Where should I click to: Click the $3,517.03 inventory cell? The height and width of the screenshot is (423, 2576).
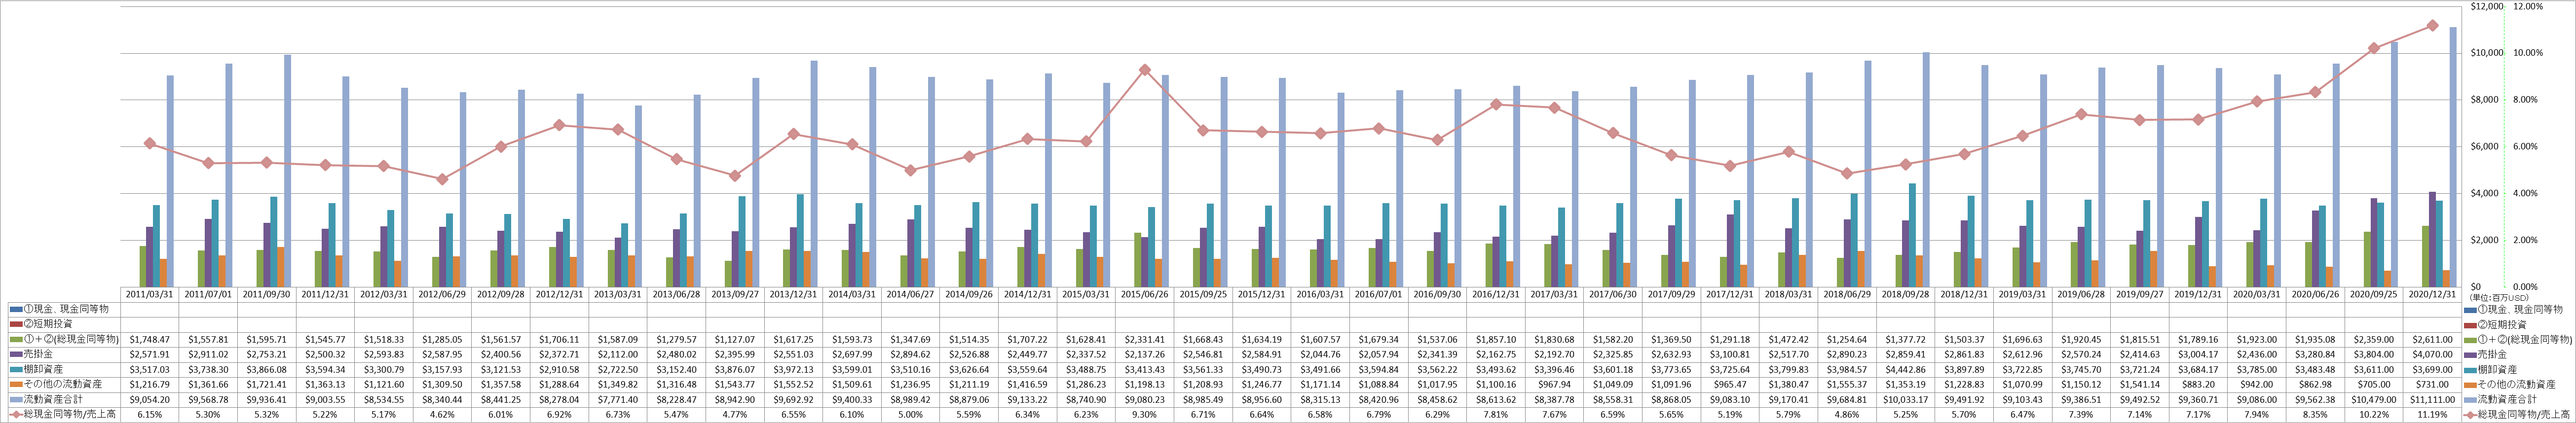click(149, 370)
